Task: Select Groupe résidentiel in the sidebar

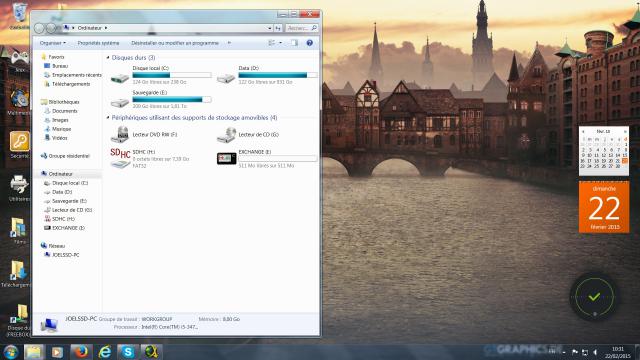Action: 69,156
